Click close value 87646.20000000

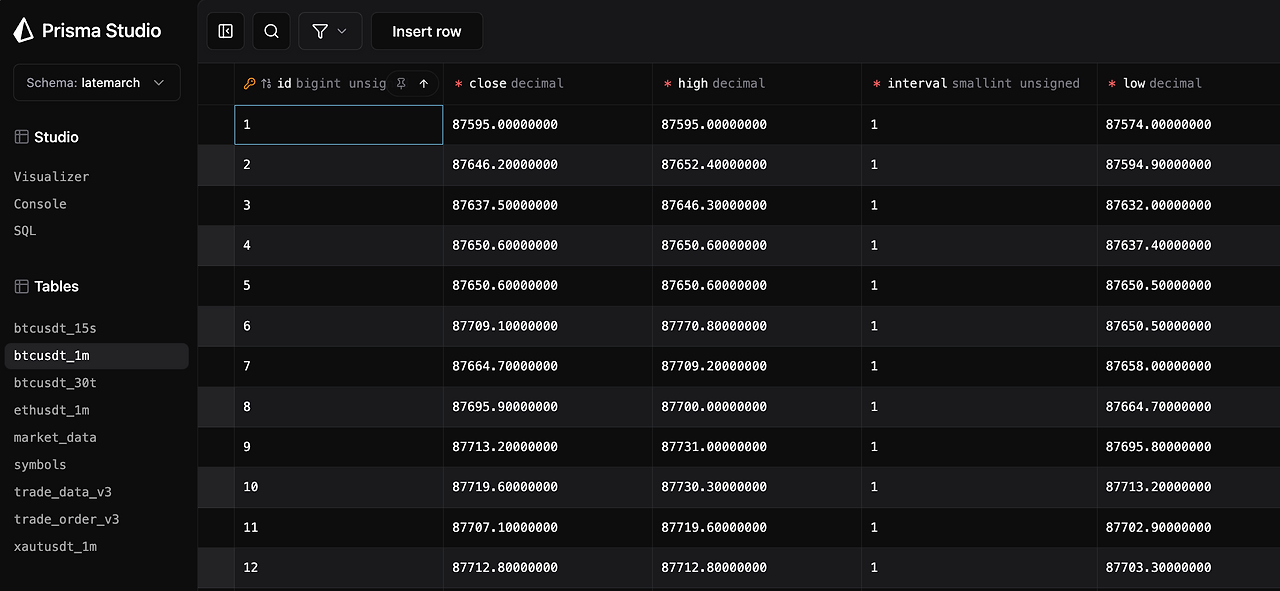point(505,165)
